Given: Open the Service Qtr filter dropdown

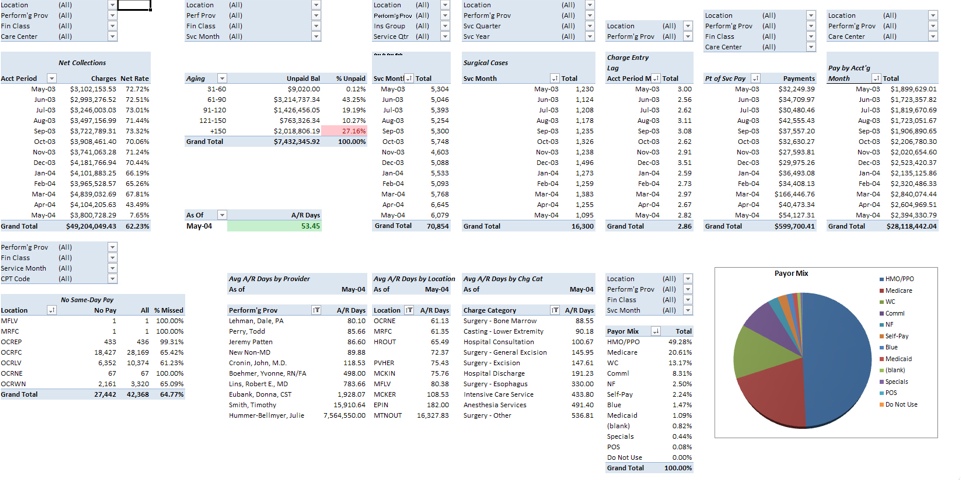Looking at the screenshot, I should coord(446,37).
